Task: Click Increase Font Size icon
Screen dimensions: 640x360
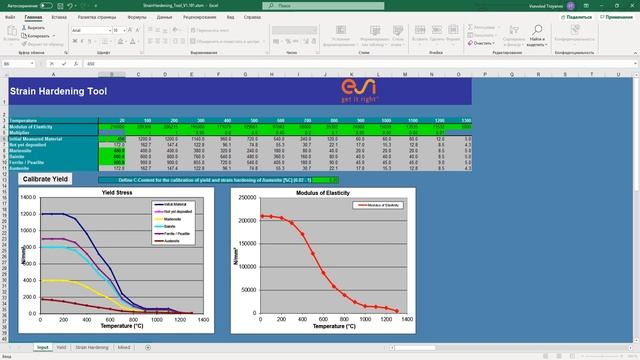Action: [x=130, y=30]
